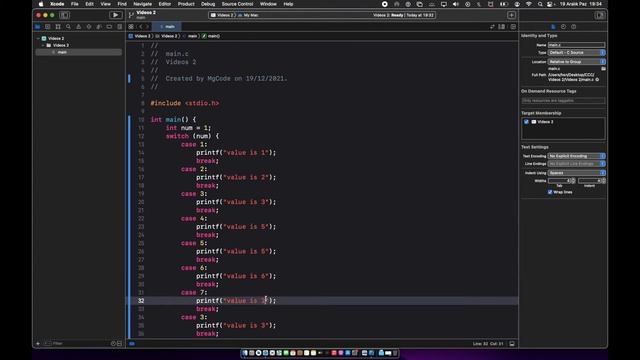This screenshot has height=360, width=640.
Task: Select the Quick Help inspector tab
Action: 573,27
